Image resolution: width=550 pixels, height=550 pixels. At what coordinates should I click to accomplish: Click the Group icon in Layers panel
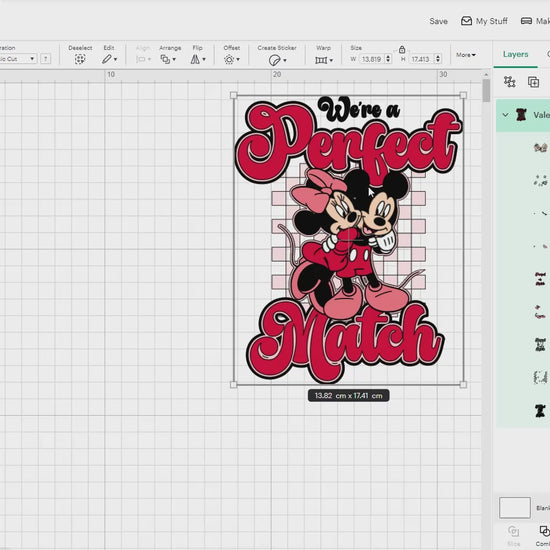point(509,82)
